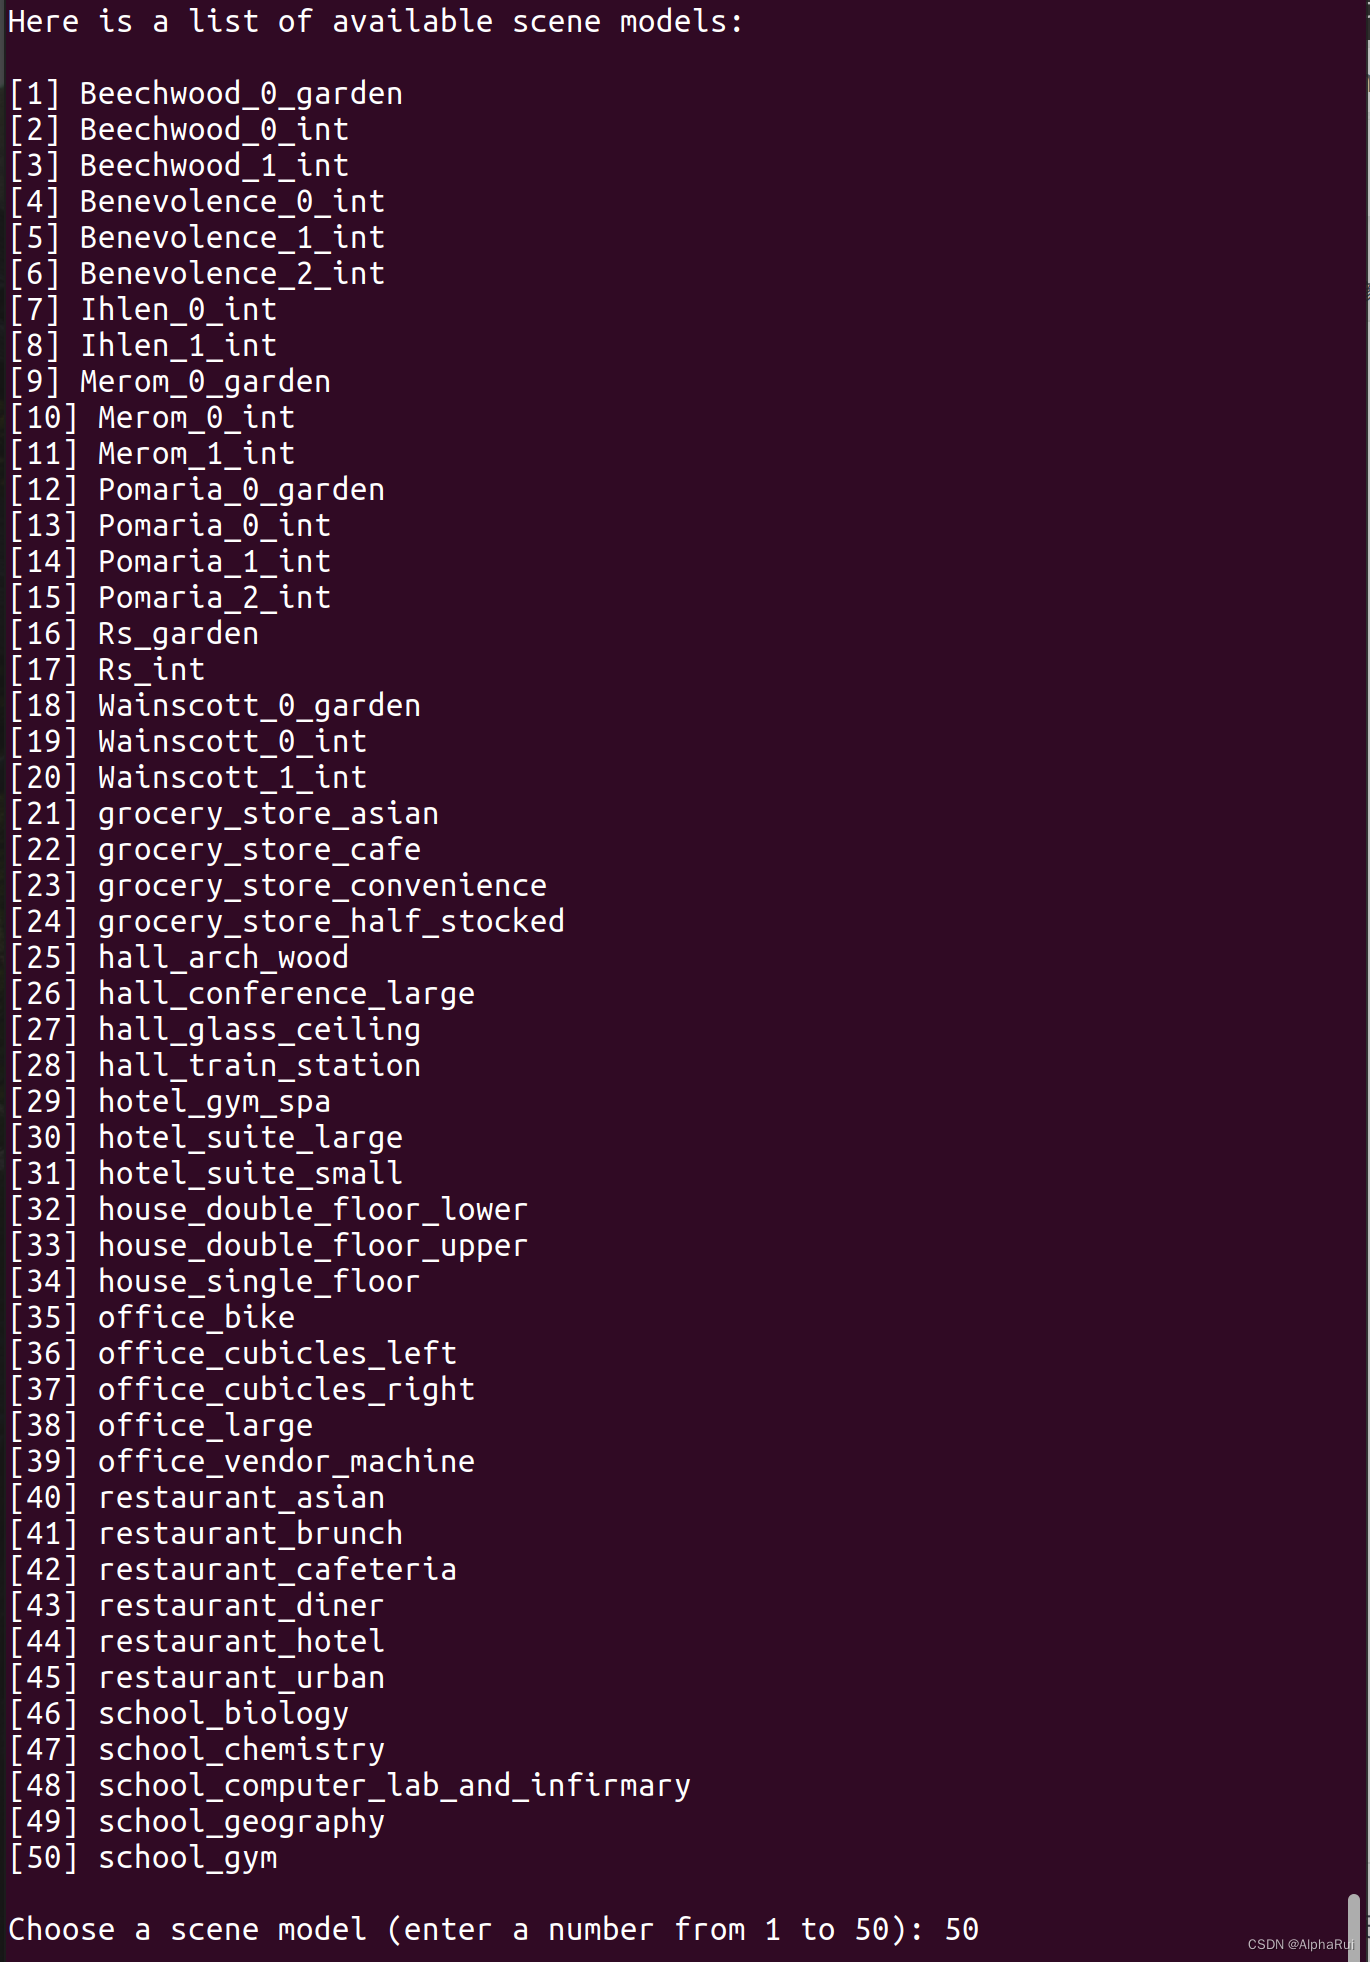Viewport: 1370px width, 1962px height.
Task: Click the school_gym list entry
Action: click(143, 1858)
